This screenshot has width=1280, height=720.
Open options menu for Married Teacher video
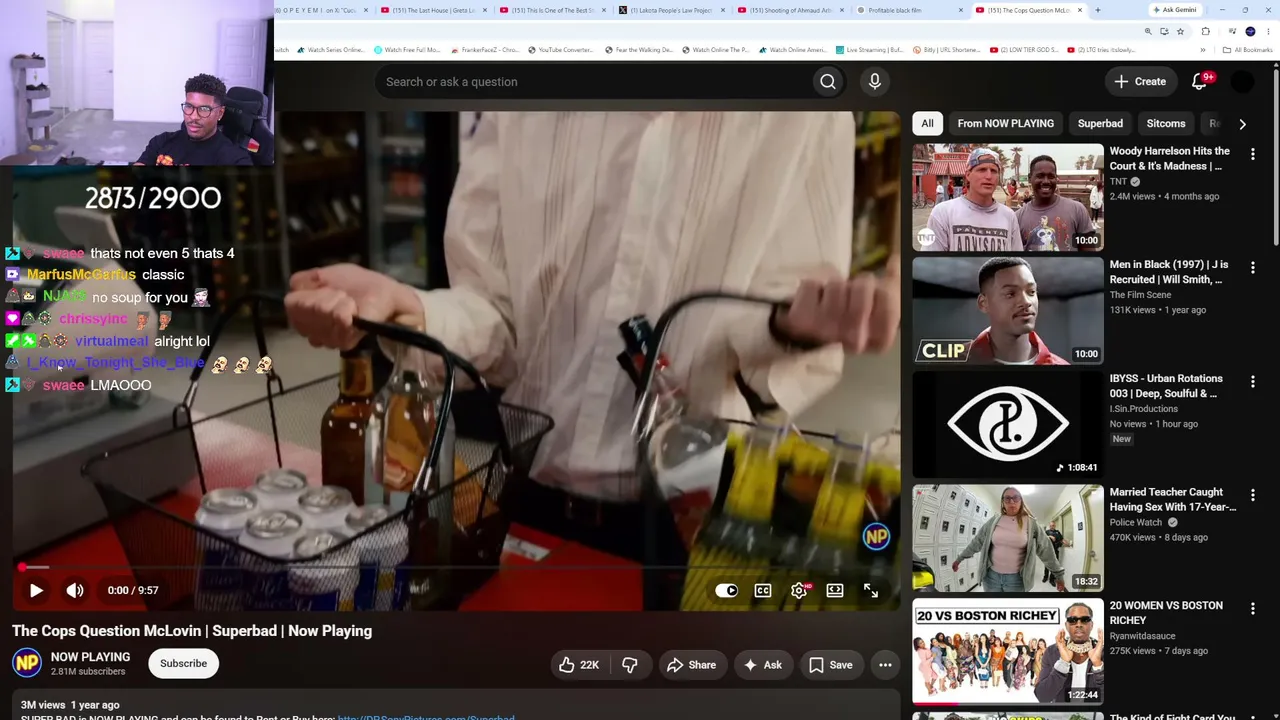(1252, 495)
